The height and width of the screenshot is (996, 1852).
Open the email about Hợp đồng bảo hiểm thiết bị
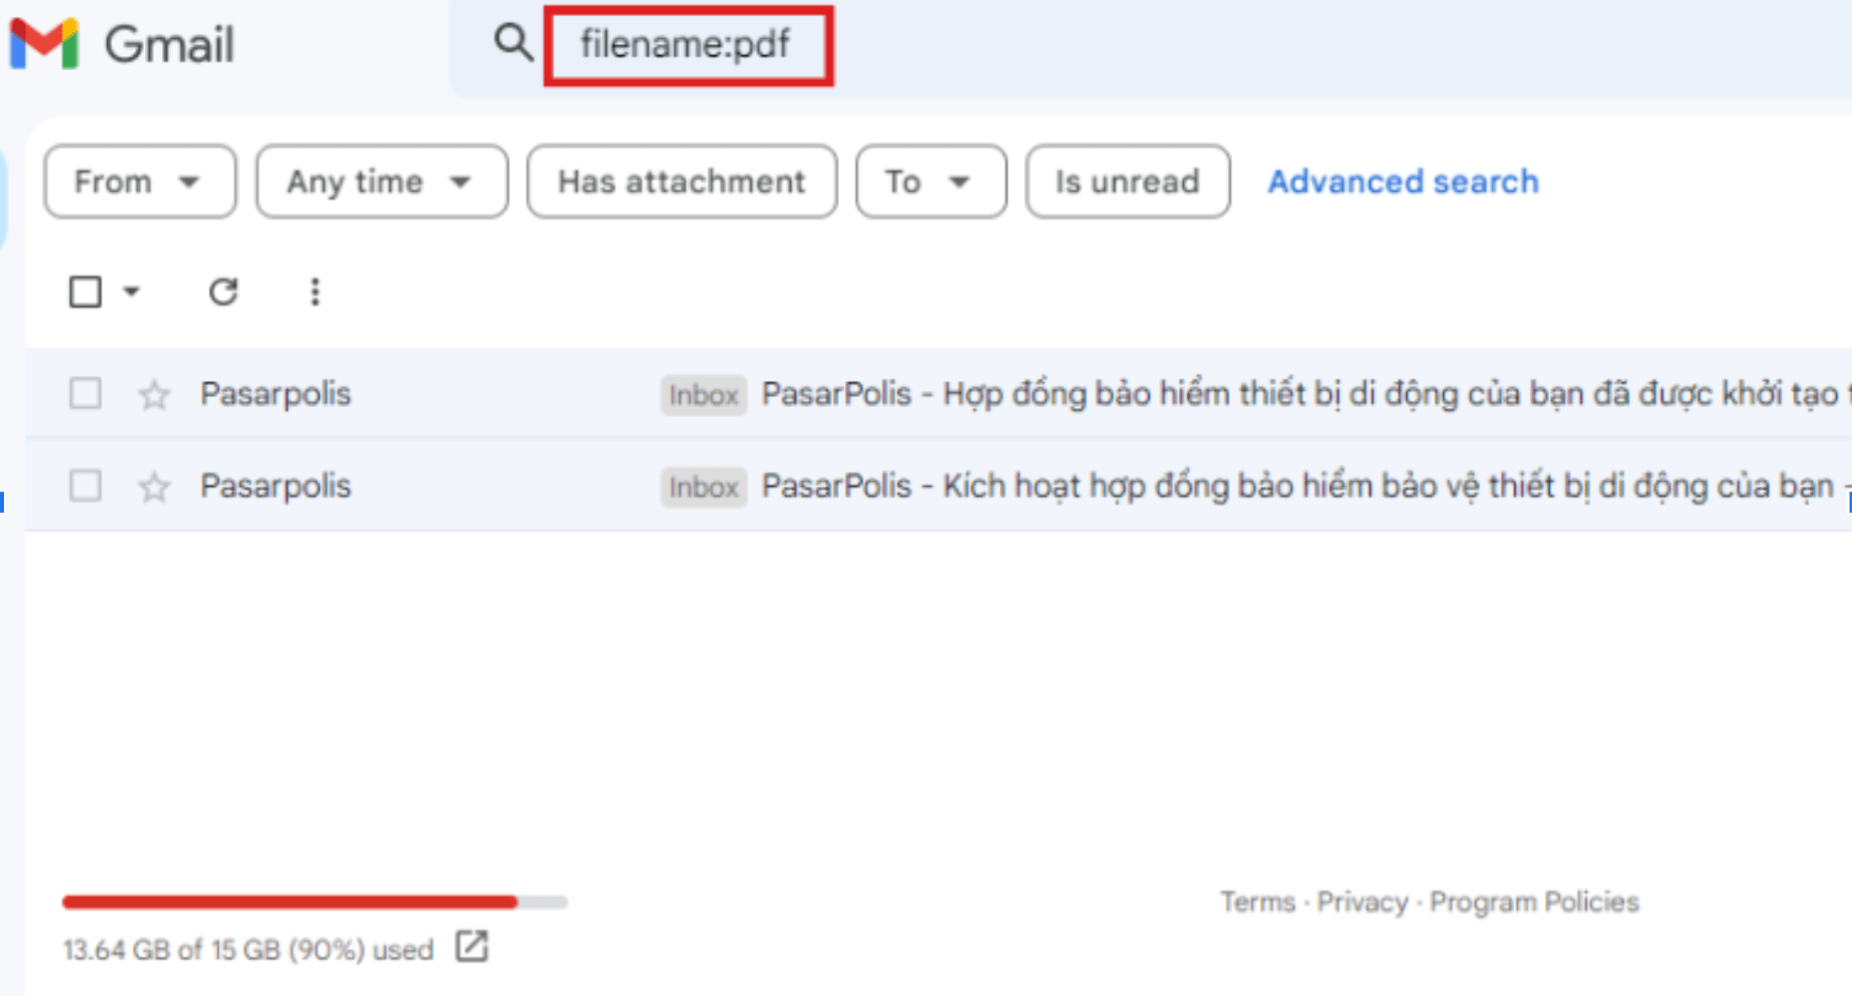coord(938,393)
